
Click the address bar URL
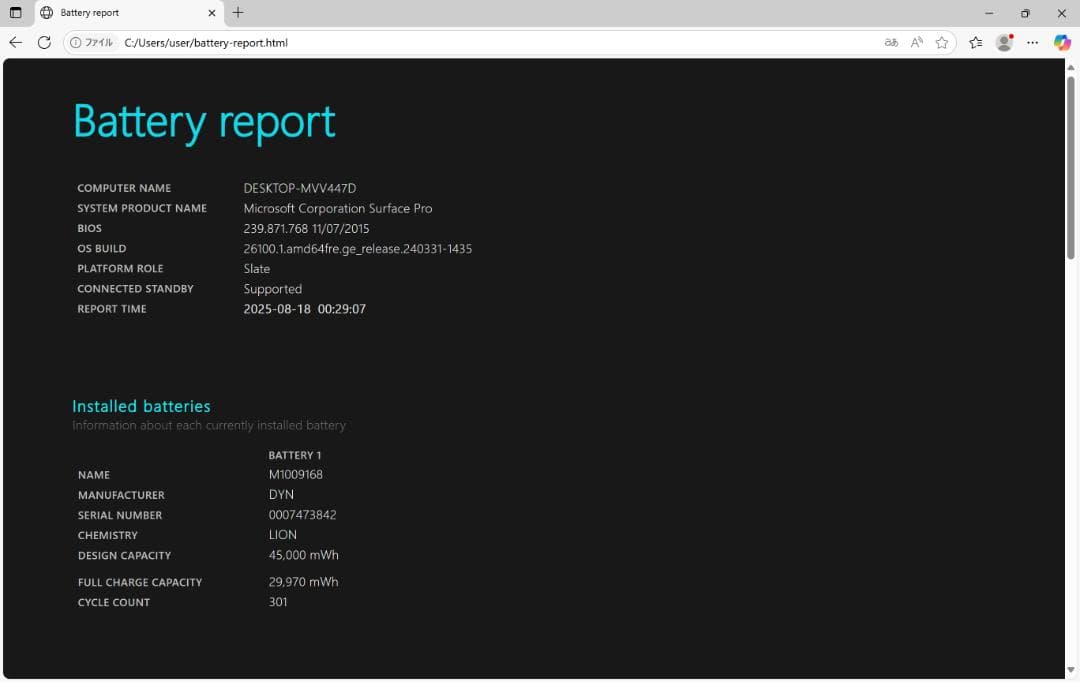205,43
